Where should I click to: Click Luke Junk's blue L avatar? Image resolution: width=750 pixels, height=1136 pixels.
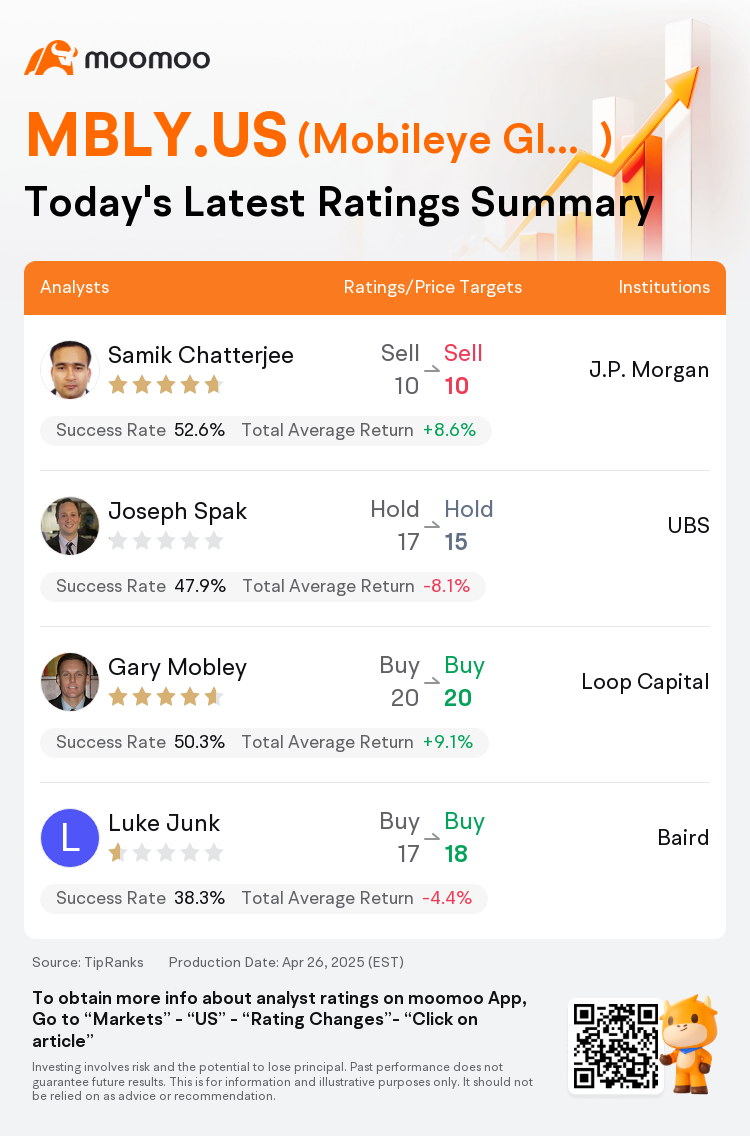70,838
